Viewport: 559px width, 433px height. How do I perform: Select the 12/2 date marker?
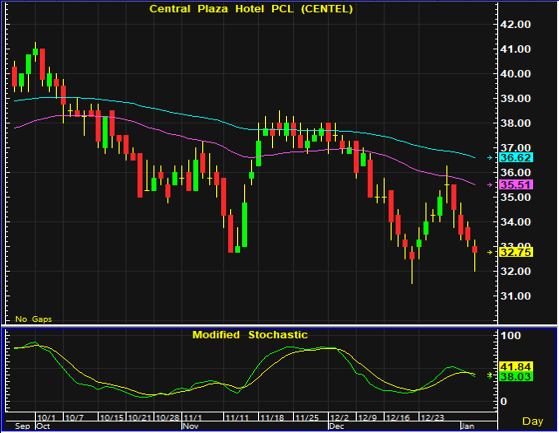coord(339,418)
